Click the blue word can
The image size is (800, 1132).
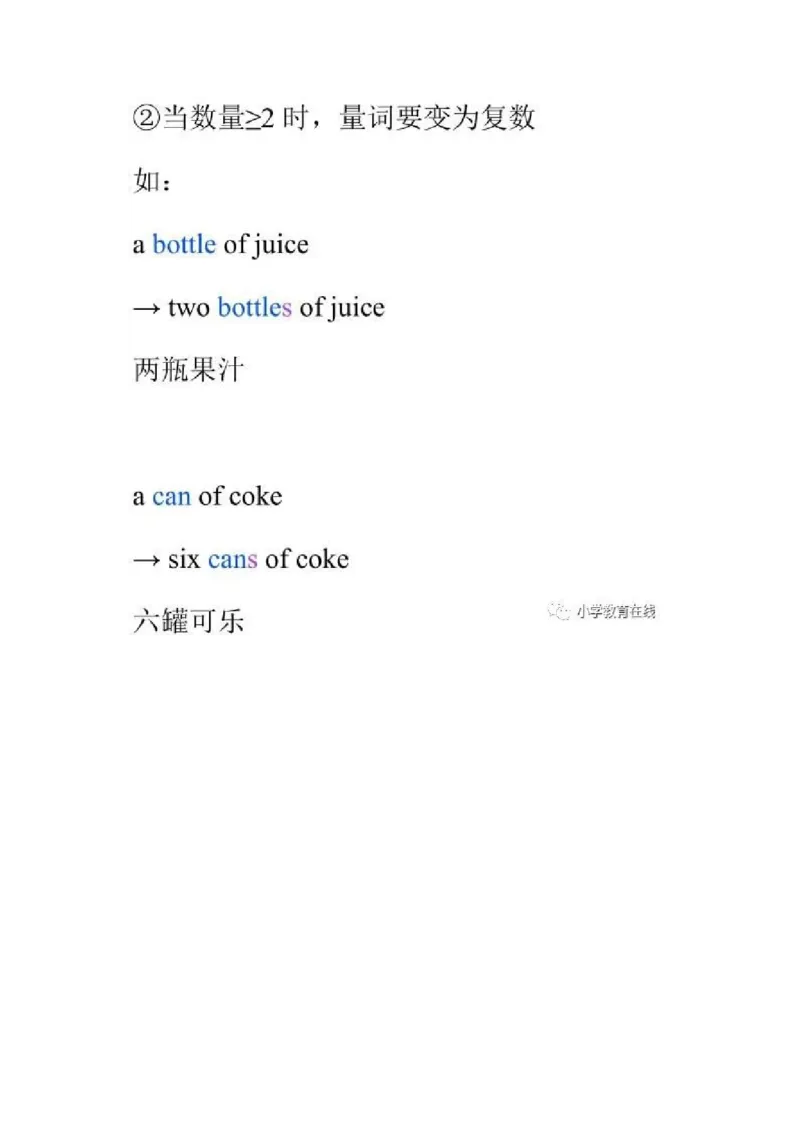(x=172, y=497)
